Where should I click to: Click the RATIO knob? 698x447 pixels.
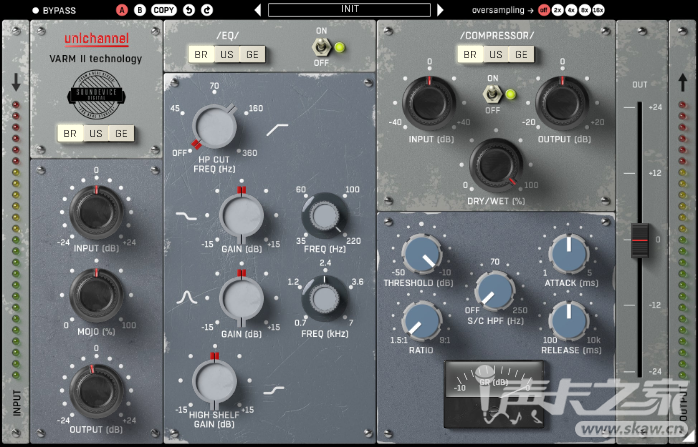(x=422, y=321)
